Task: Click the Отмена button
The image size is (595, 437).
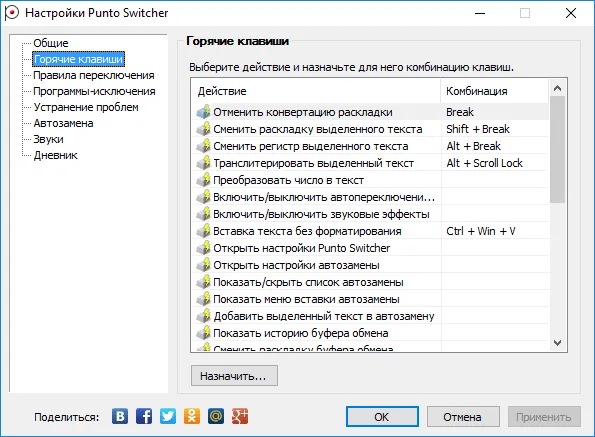Action: (463, 417)
